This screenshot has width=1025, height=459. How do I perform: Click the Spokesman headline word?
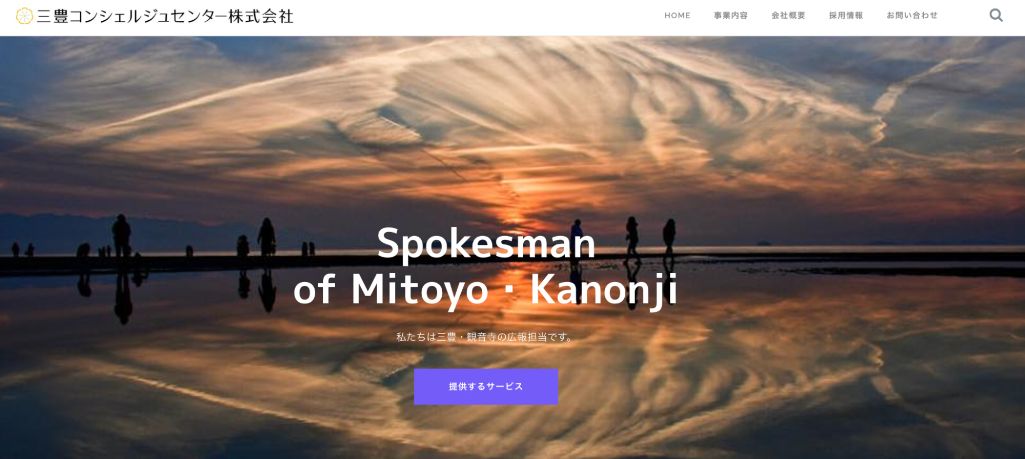pyautogui.click(x=486, y=243)
